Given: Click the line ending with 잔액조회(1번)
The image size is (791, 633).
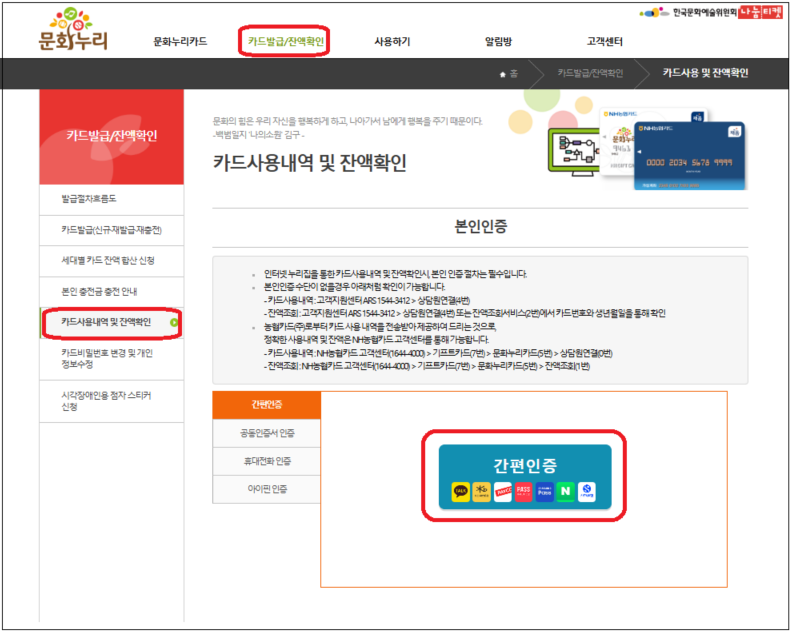Looking at the screenshot, I should [x=426, y=367].
